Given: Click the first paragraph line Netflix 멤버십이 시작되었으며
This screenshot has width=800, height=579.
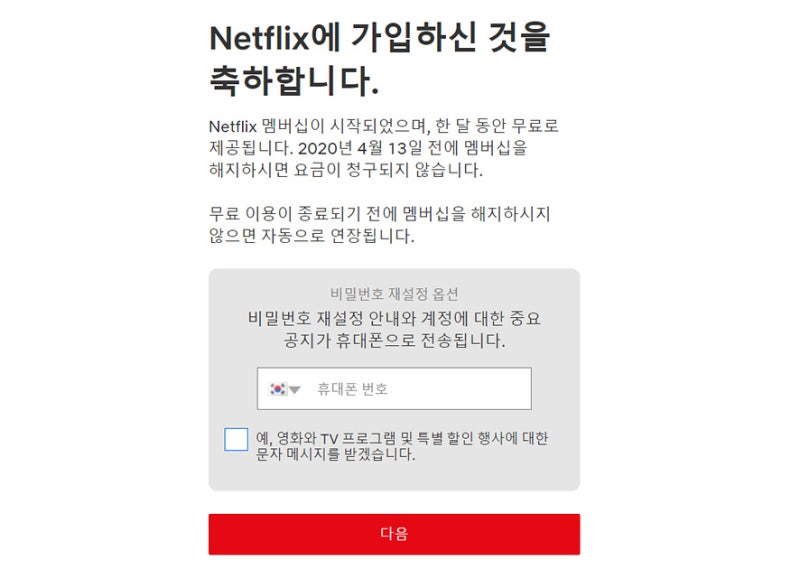Looking at the screenshot, I should (384, 126).
